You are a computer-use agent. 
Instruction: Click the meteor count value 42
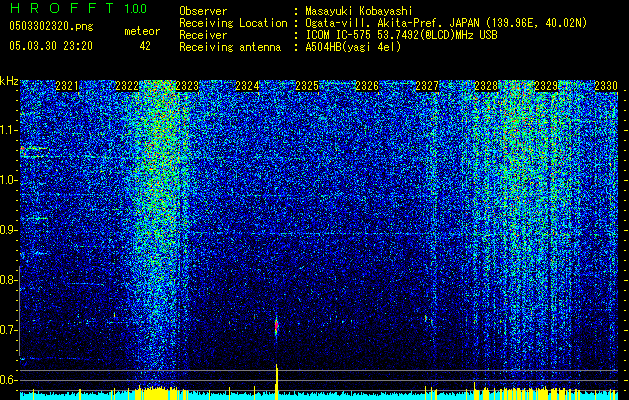pos(145,46)
